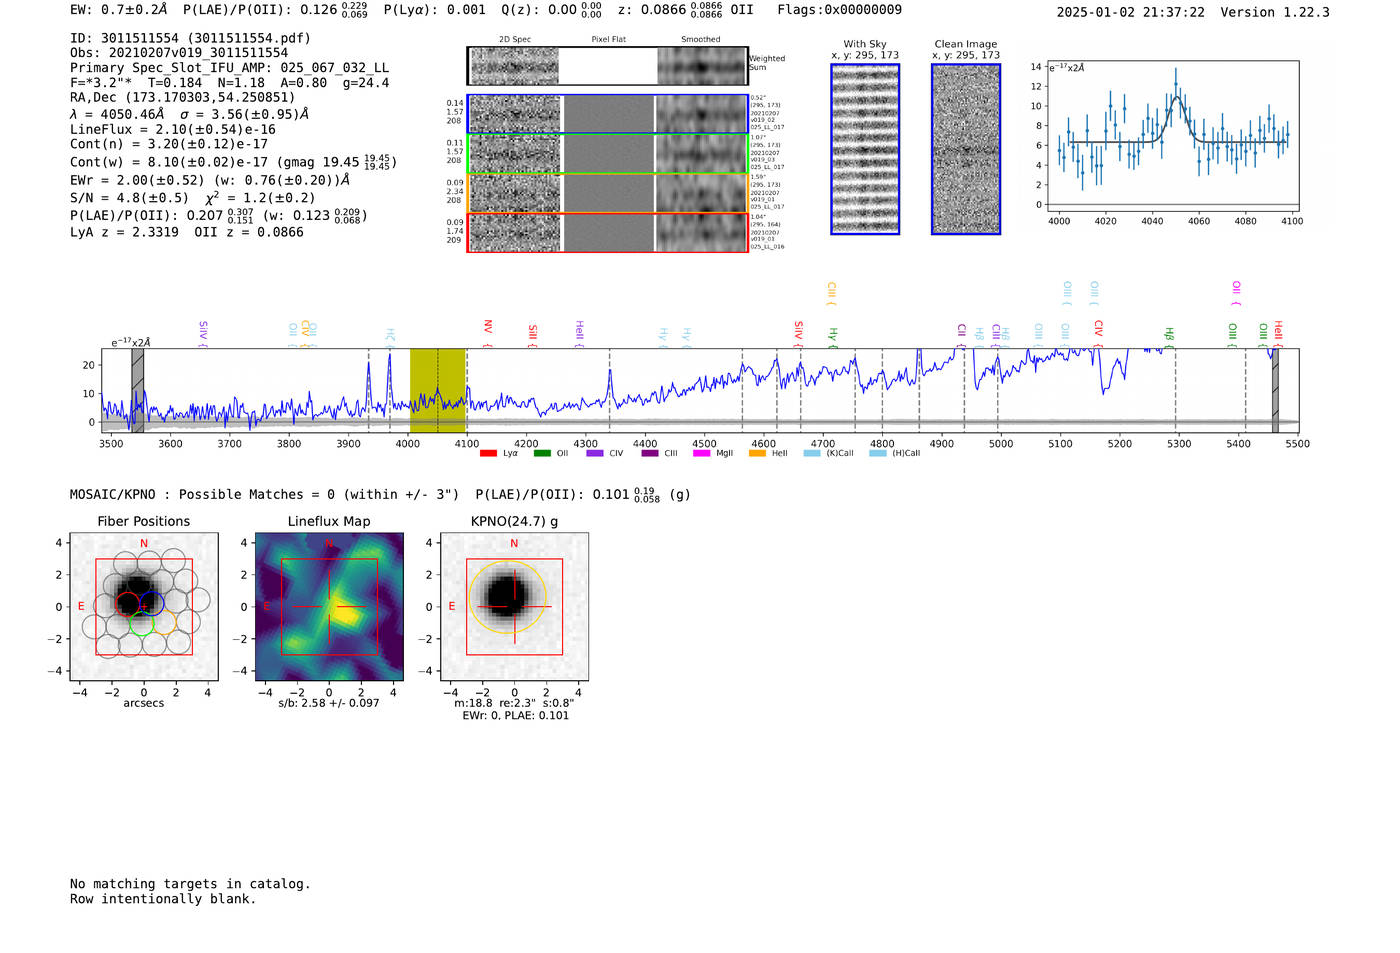Select the red-bordered fiber spectrum row
This screenshot has width=1400, height=953.
click(x=607, y=232)
